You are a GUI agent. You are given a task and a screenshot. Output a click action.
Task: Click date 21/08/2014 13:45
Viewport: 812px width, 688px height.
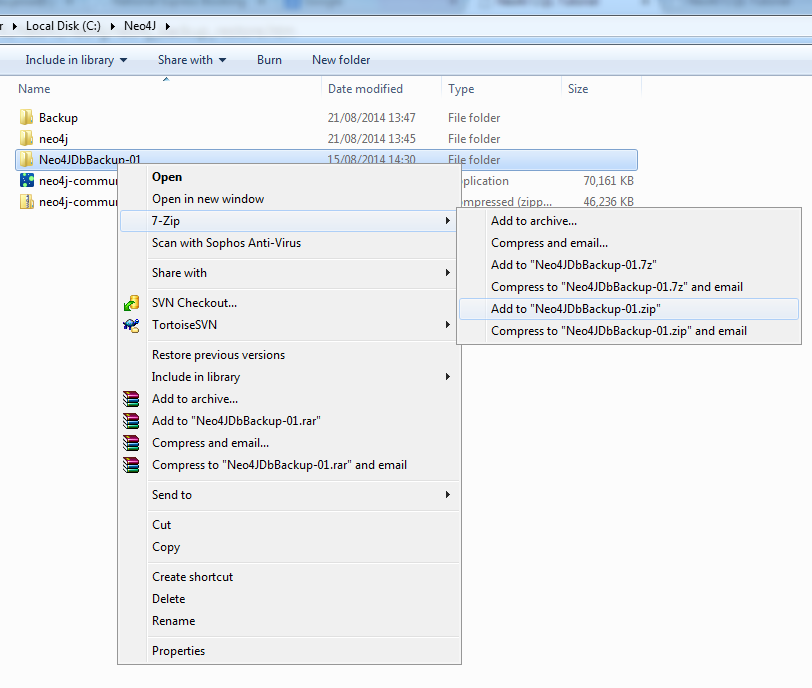click(x=371, y=139)
